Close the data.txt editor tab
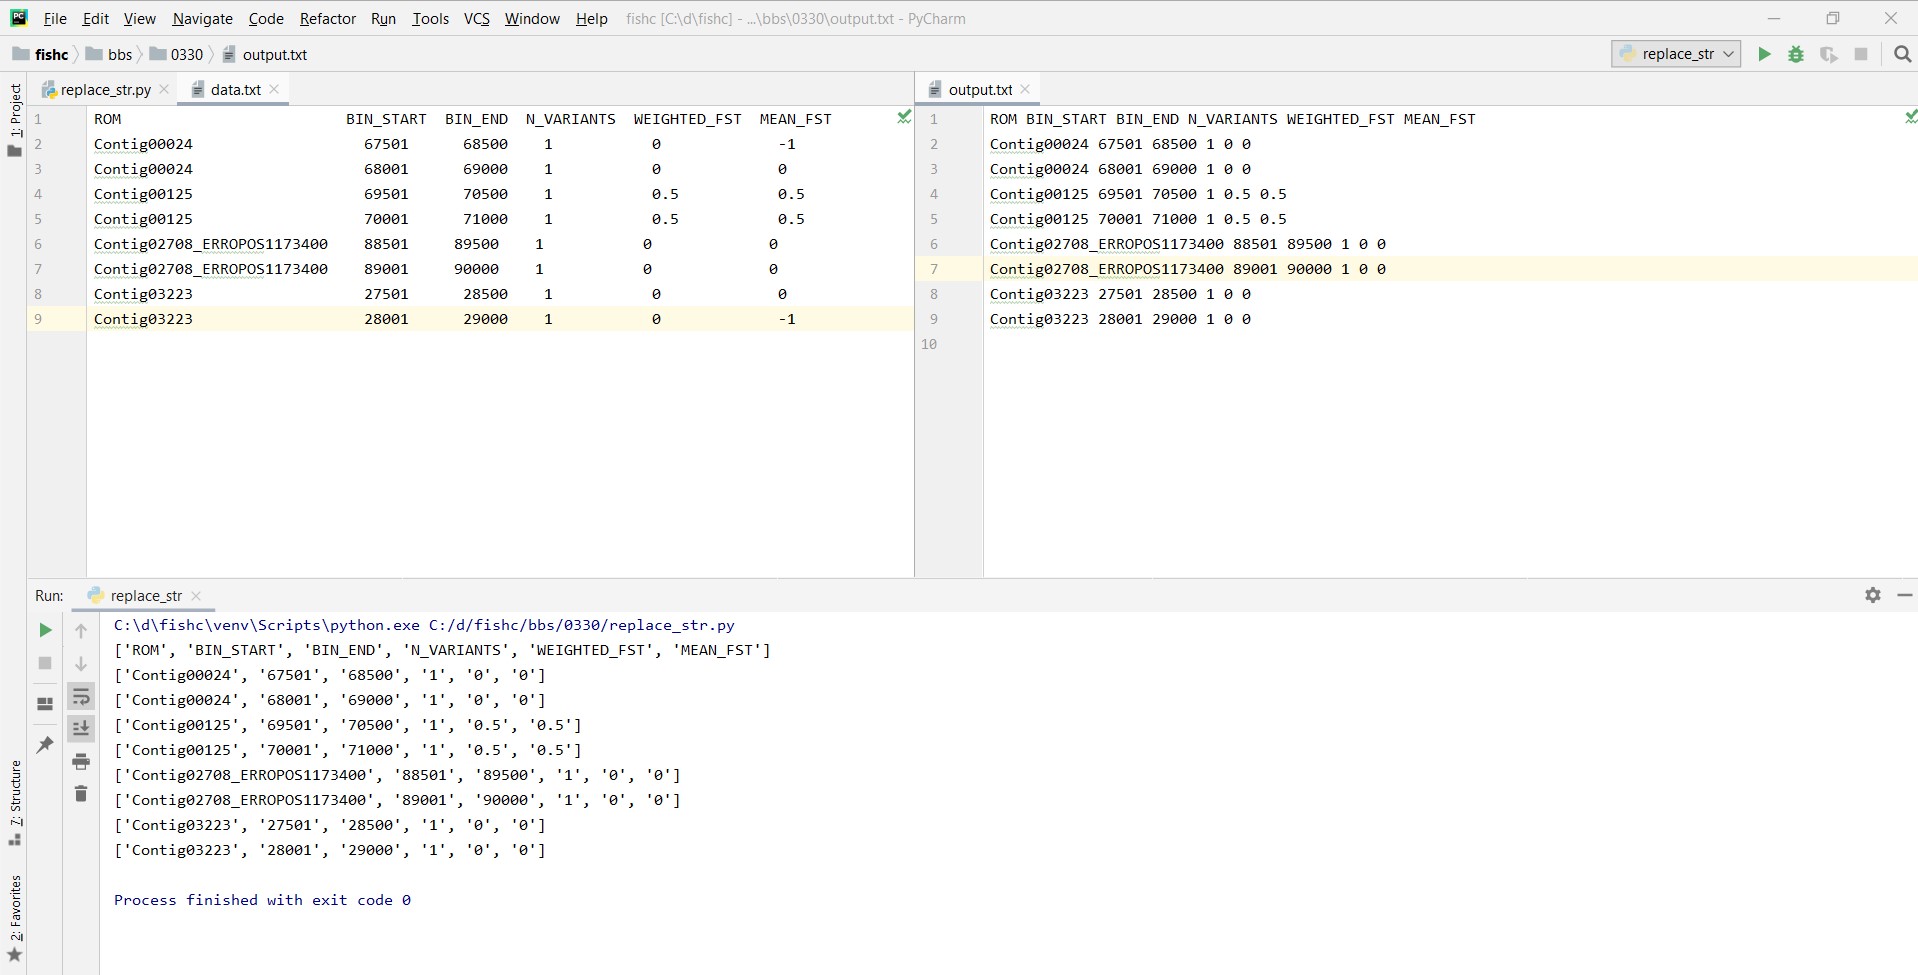1918x975 pixels. [x=274, y=89]
